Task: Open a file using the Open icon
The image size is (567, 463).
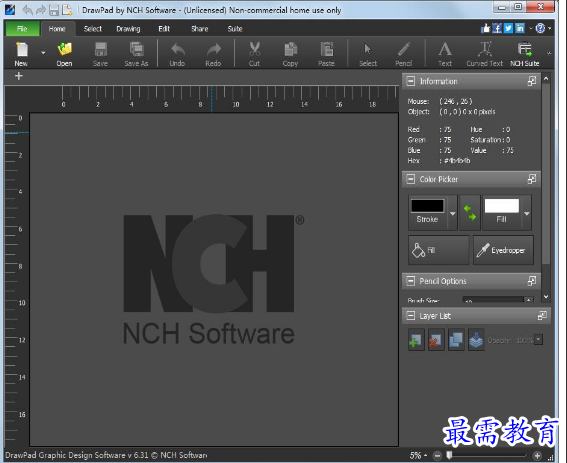Action: 64,54
